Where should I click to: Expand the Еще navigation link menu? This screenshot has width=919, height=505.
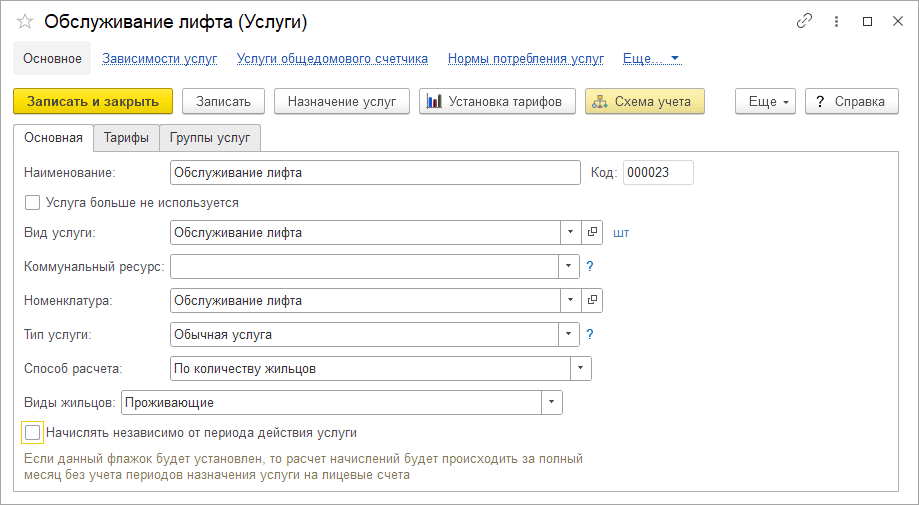652,59
